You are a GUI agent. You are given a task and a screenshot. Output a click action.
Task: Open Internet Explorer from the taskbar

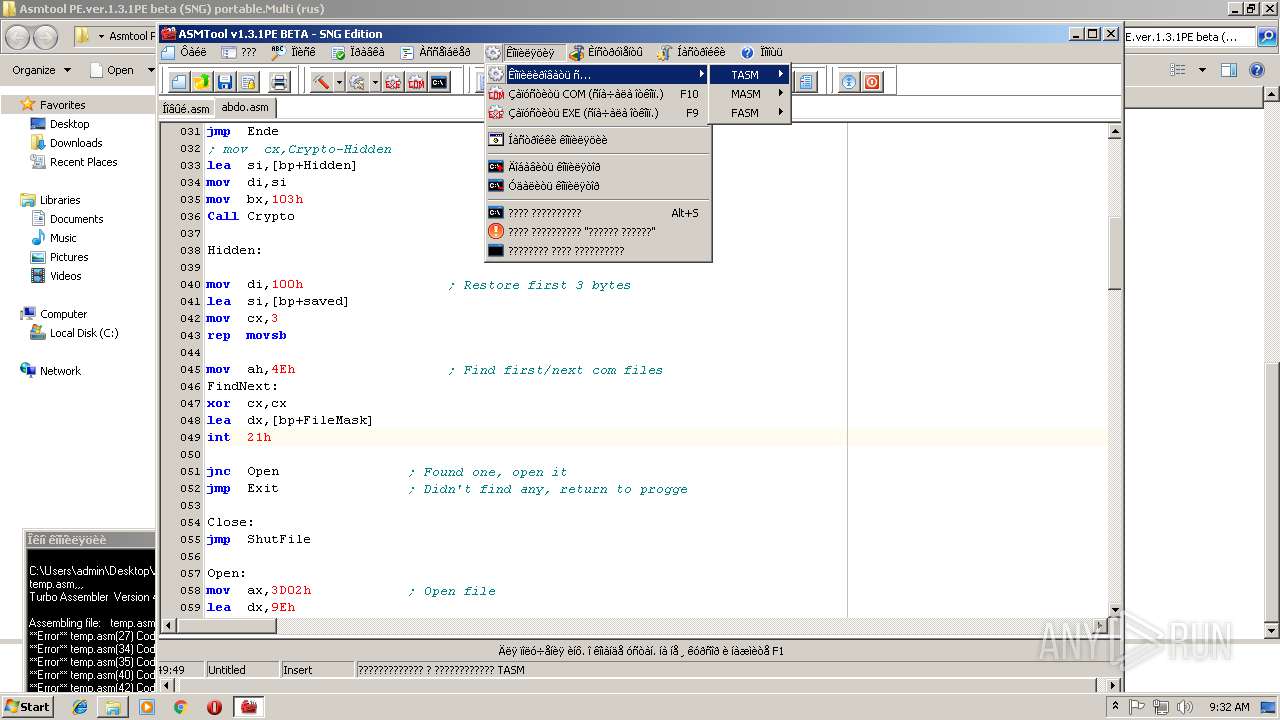click(x=80, y=707)
